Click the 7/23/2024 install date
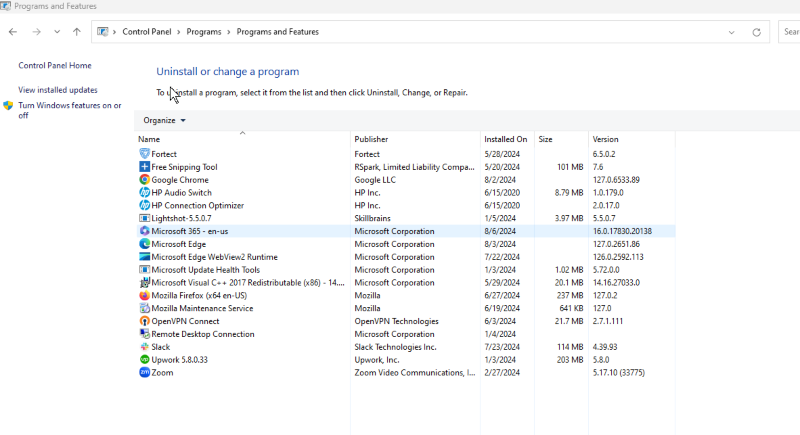The image size is (800, 435). [x=502, y=347]
